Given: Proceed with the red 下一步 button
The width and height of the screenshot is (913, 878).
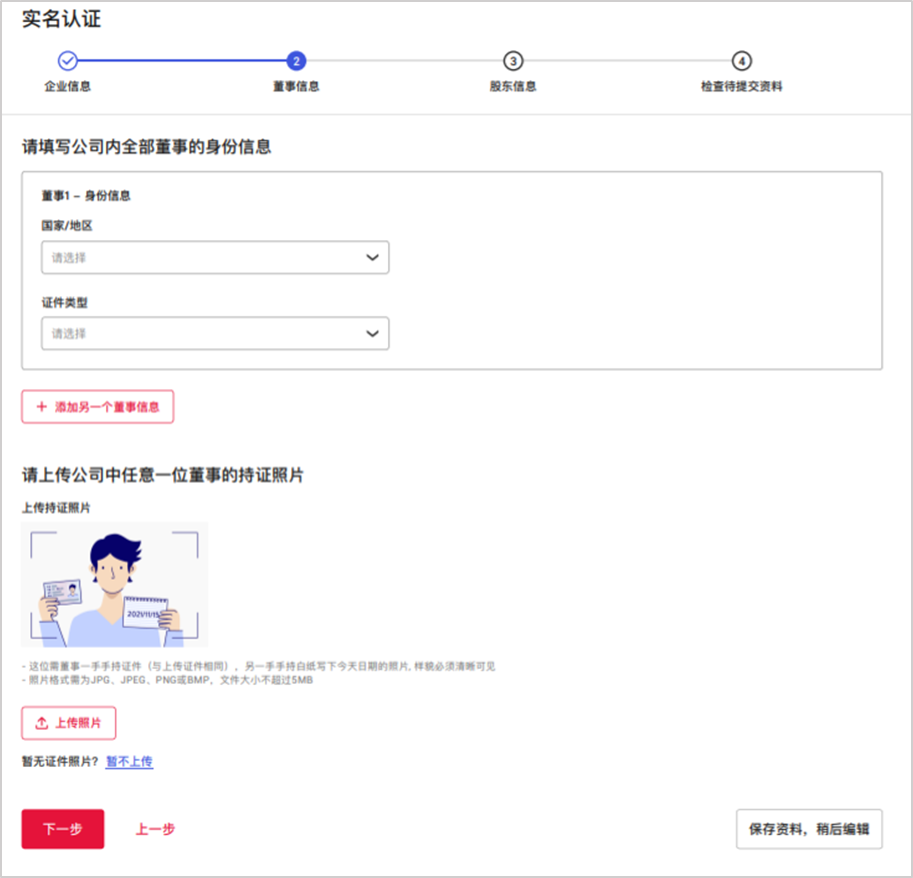Looking at the screenshot, I should pyautogui.click(x=63, y=829).
